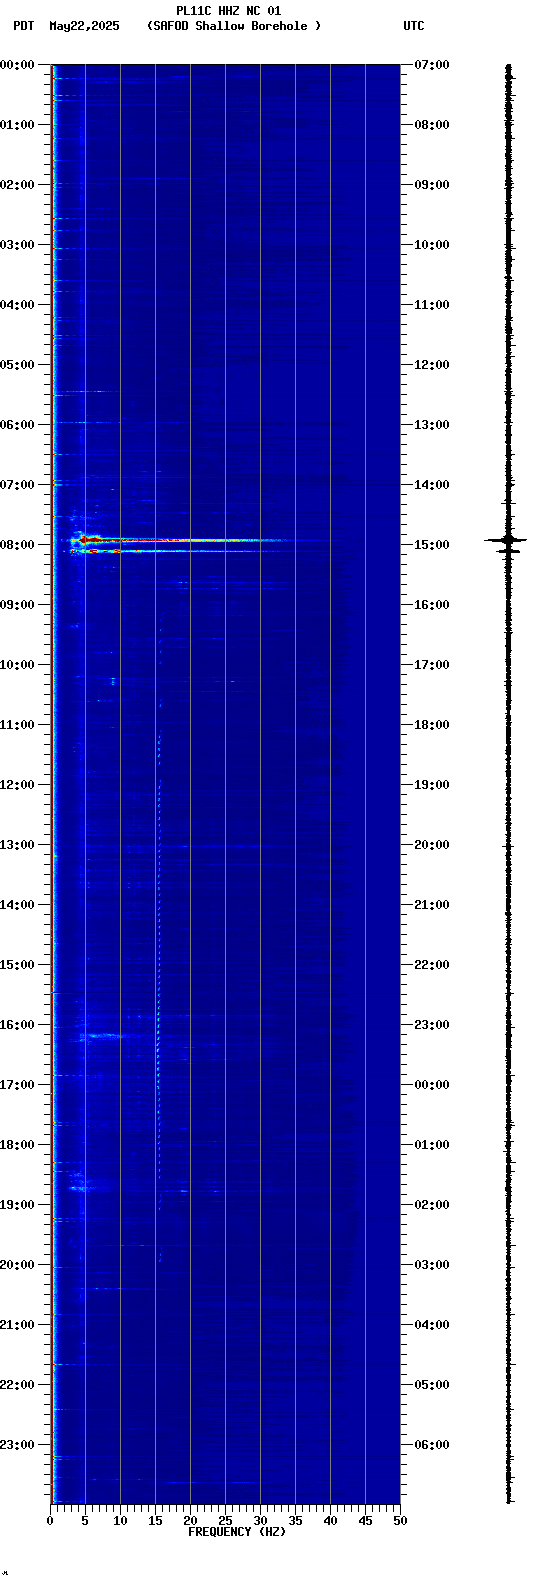Click the 'UTC' timezone label
Screen dimensions: 552x1584
pyautogui.click(x=414, y=26)
